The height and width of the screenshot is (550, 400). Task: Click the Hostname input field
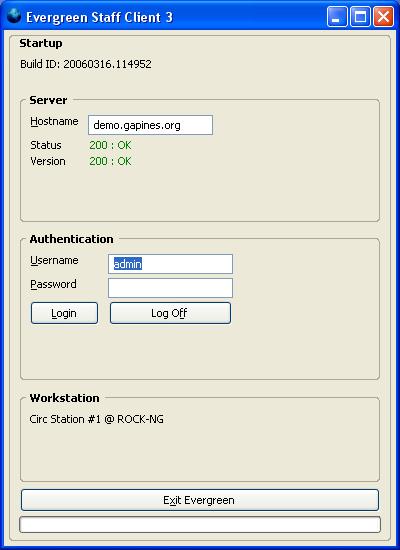point(150,125)
